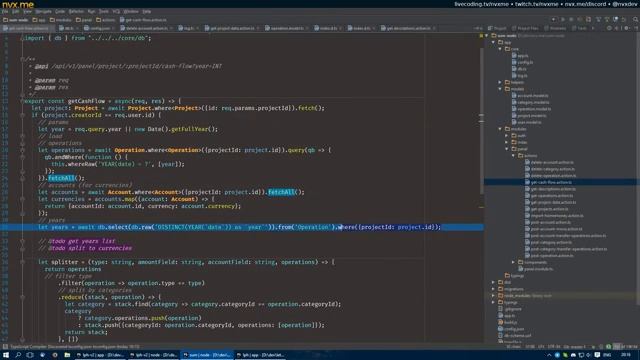The width and height of the screenshot is (640, 360).
Task: Open the Window menu
Action: click(x=131, y=11)
